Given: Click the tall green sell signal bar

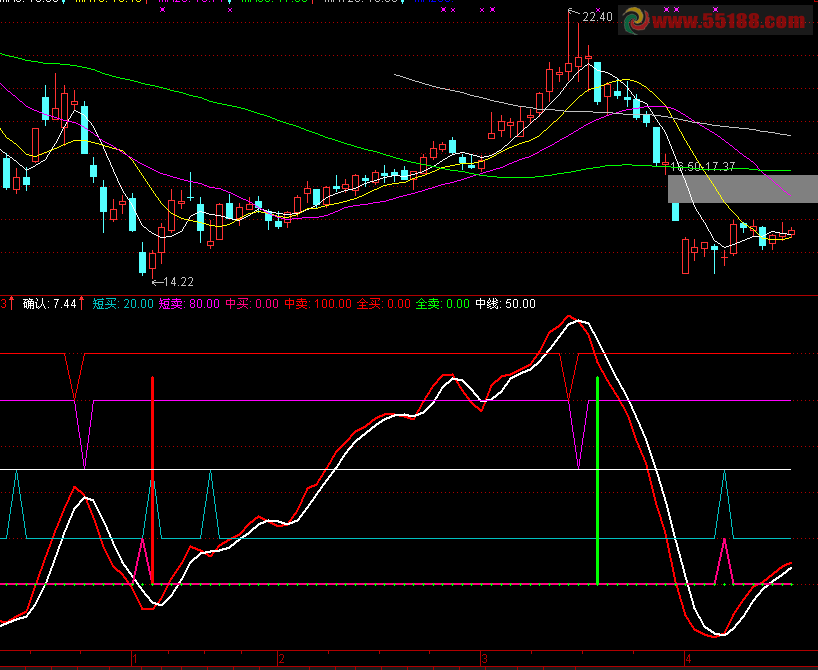Looking at the screenshot, I should click(597, 480).
